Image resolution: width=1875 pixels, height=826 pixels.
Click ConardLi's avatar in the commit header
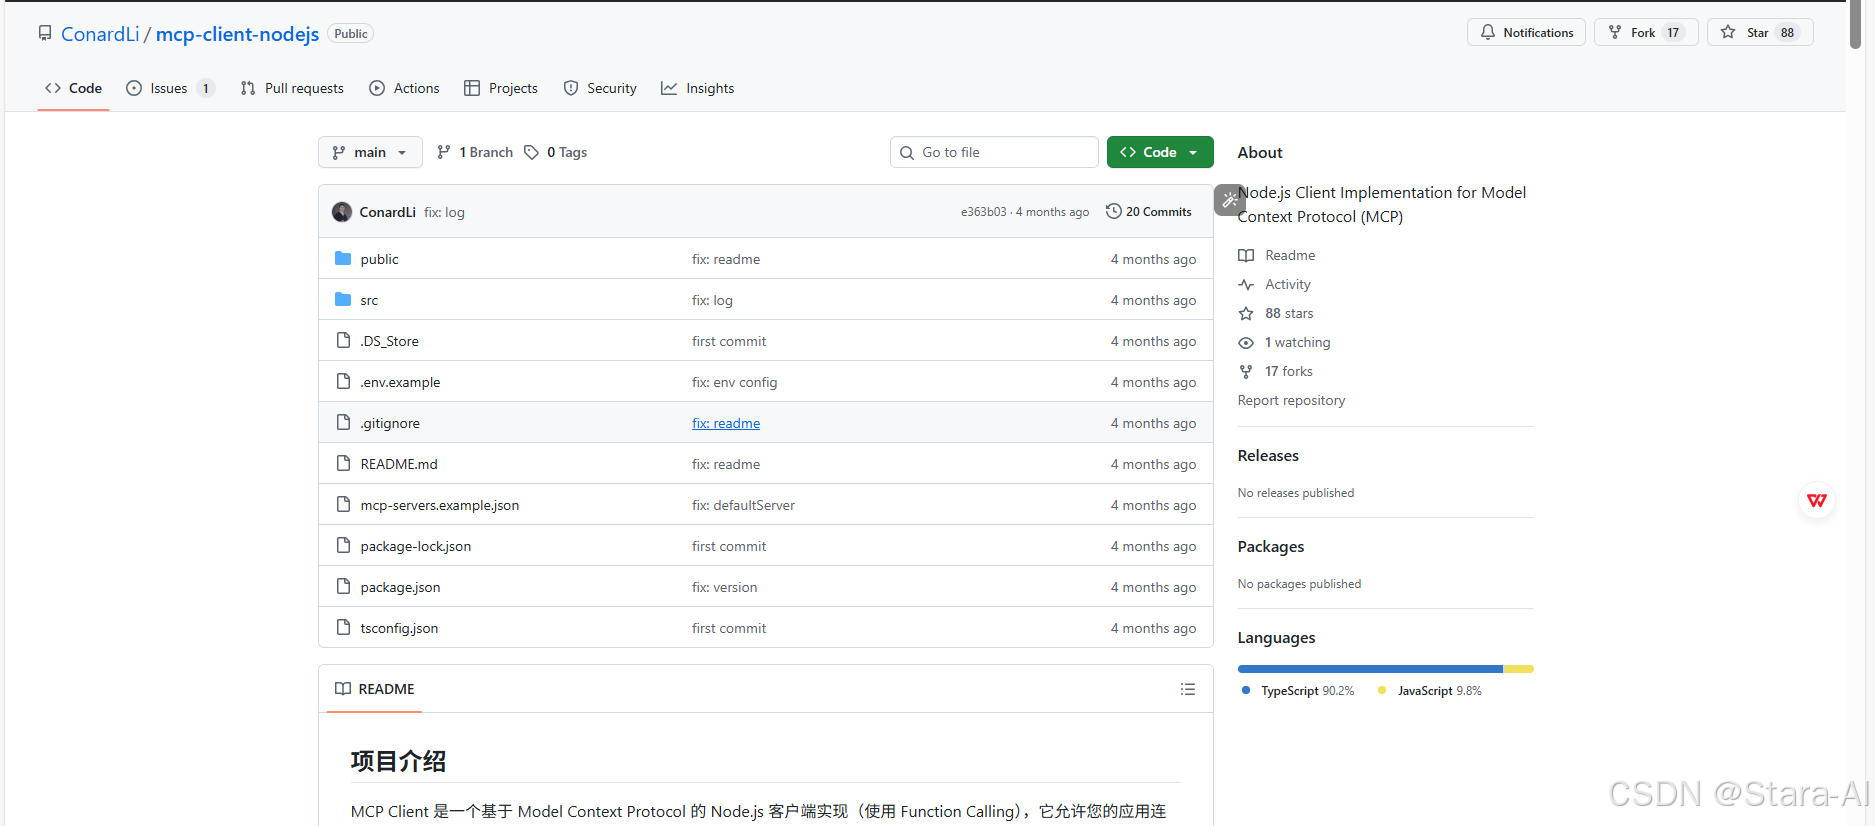coord(342,212)
